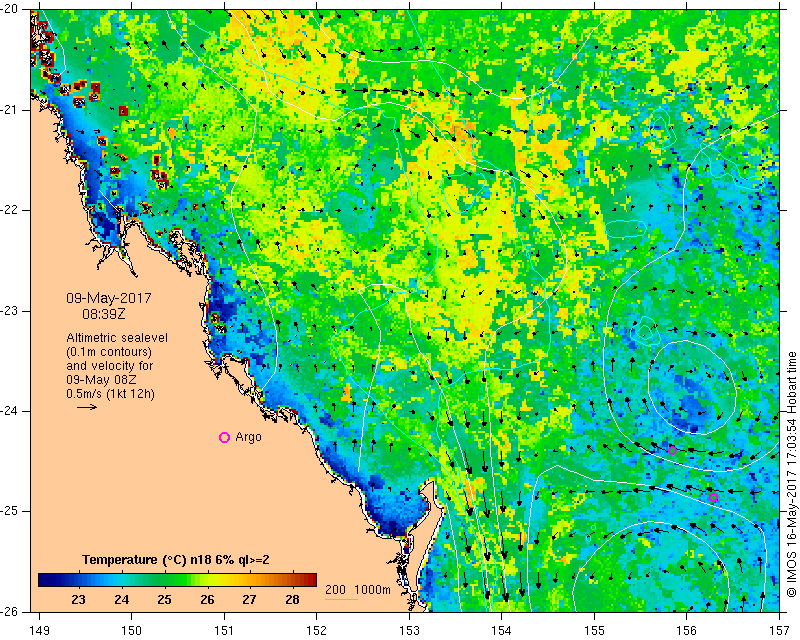The width and height of the screenshot is (800, 640).
Task: Click the '(0.1m contours)' text
Action: (109, 352)
